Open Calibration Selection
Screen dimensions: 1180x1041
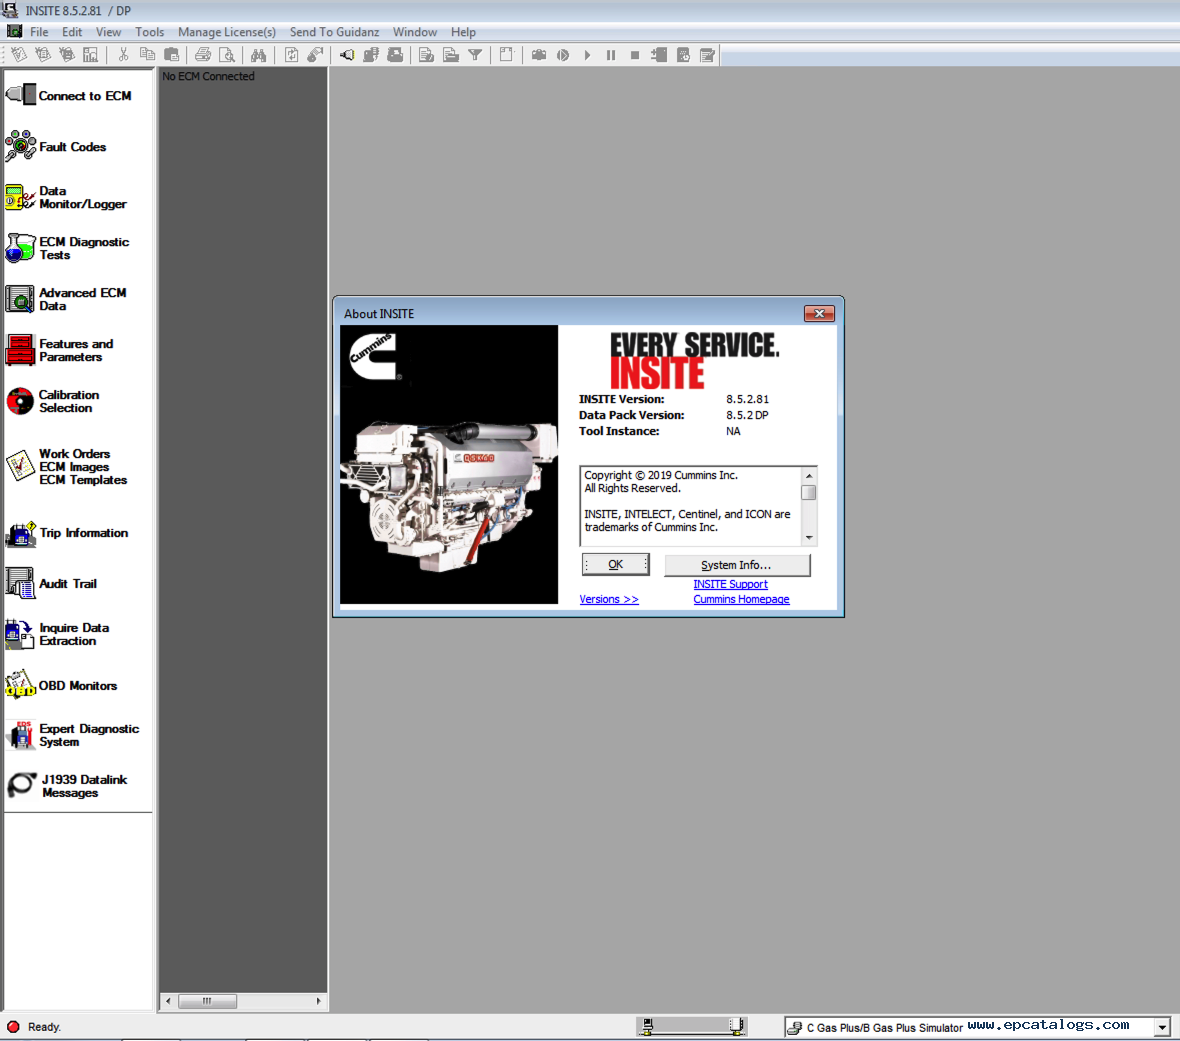[x=53, y=401]
